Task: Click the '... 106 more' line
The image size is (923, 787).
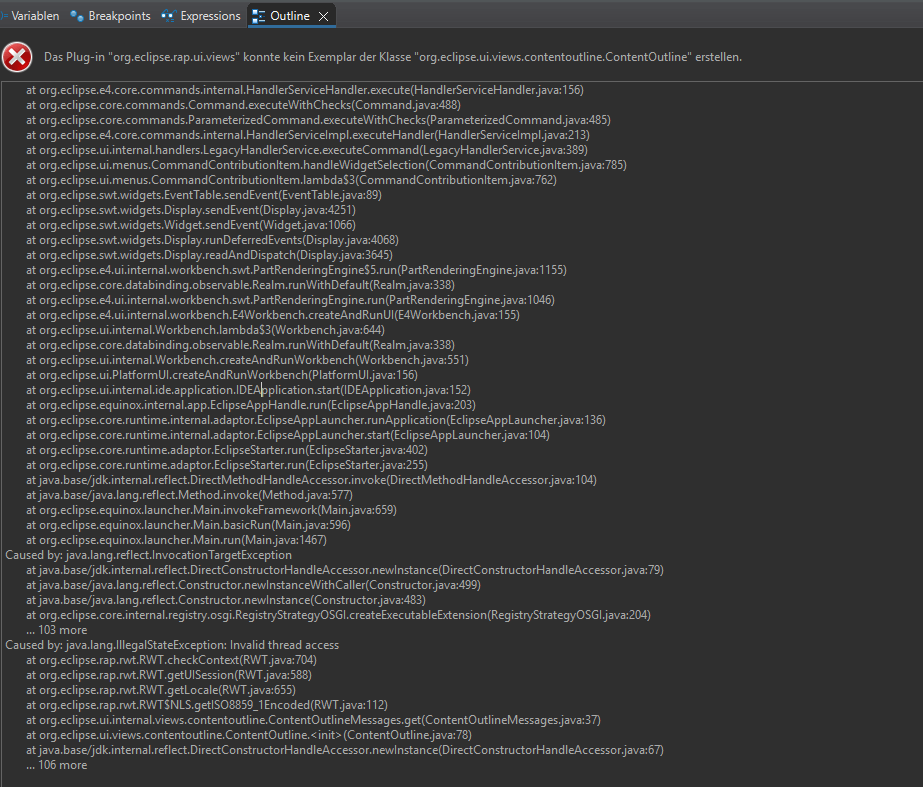Action: [57, 765]
